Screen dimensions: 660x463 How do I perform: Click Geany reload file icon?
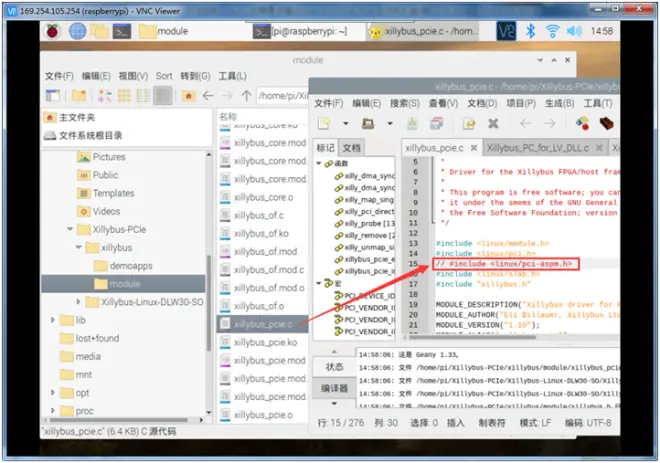pyautogui.click(x=469, y=123)
